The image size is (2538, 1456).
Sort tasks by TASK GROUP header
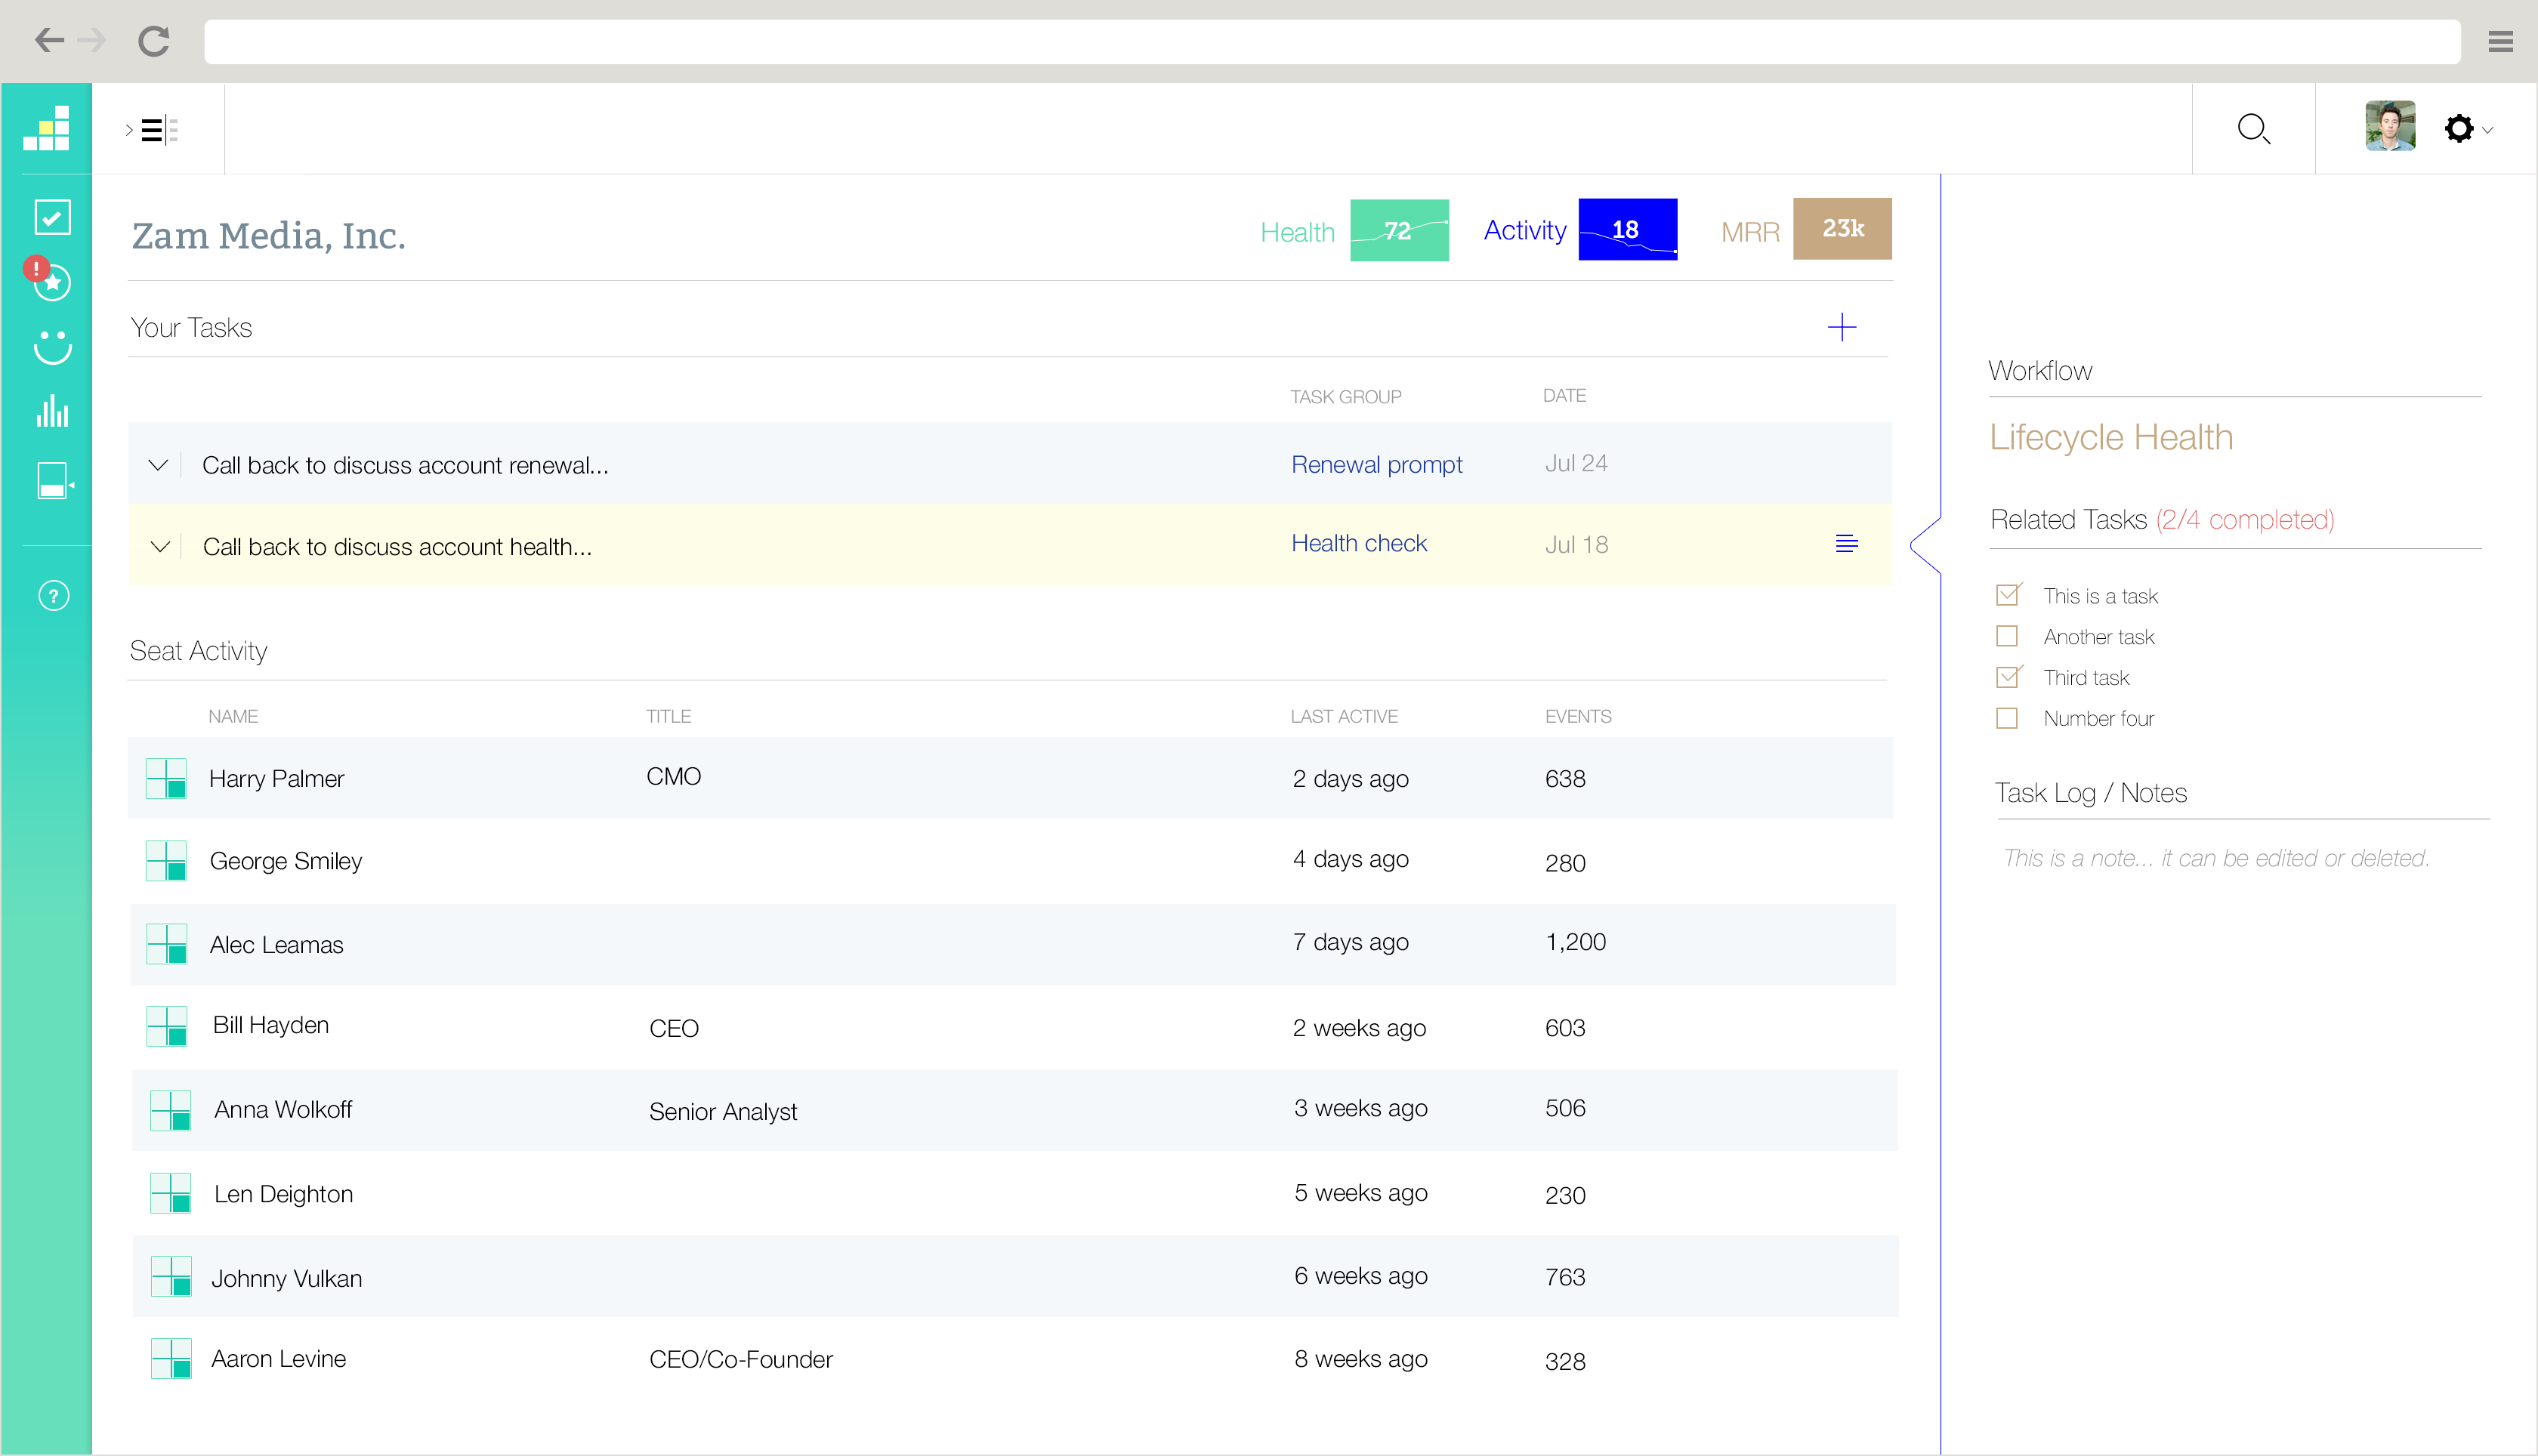tap(1346, 397)
